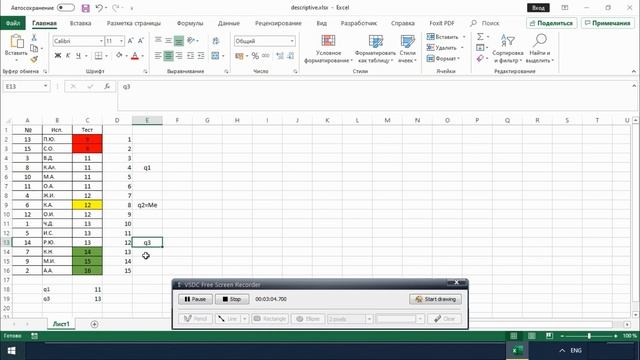Image resolution: width=640 pixels, height=360 pixels.
Task: Click the text orientation icon
Action: coord(191,40)
